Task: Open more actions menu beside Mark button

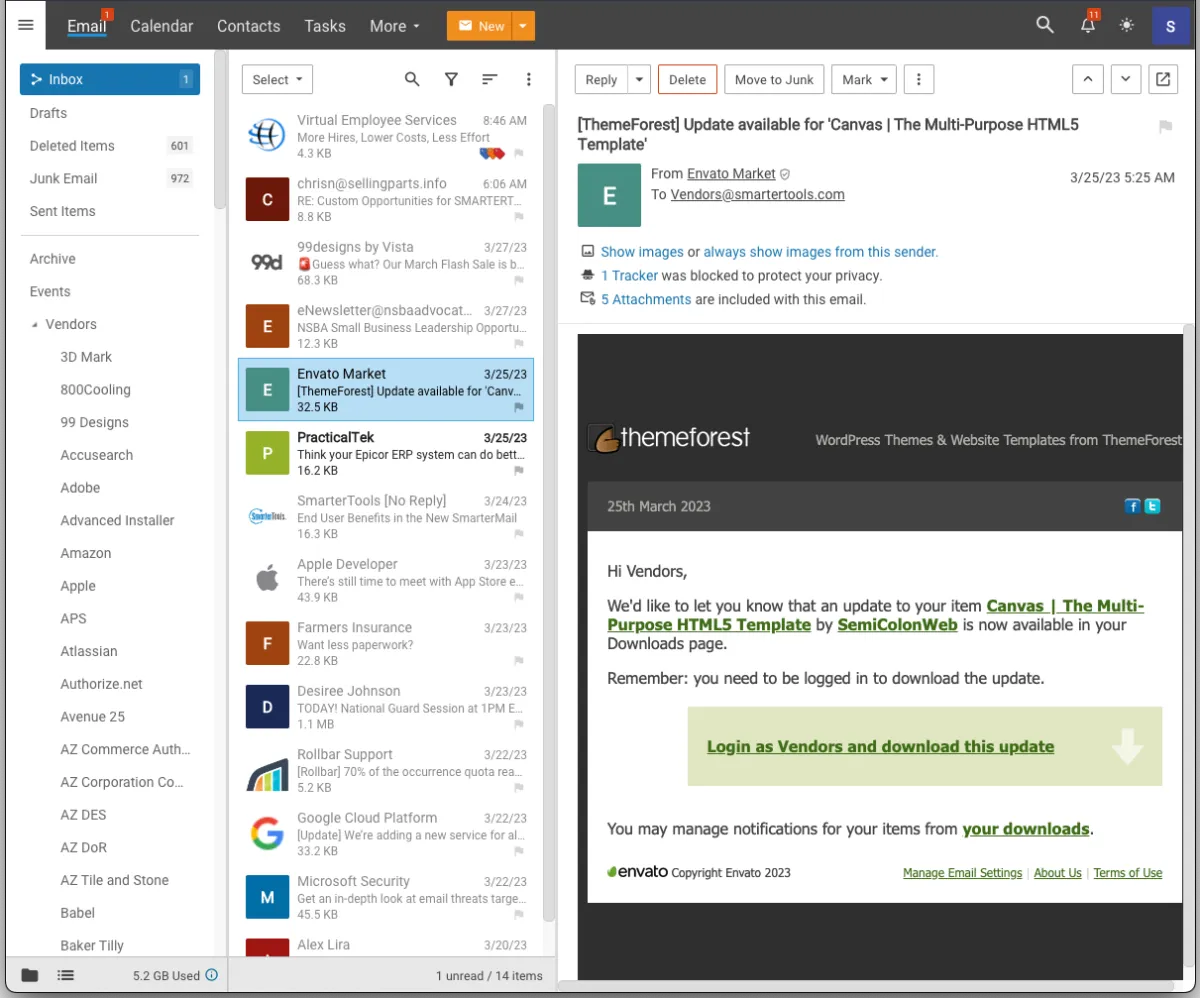Action: point(919,80)
